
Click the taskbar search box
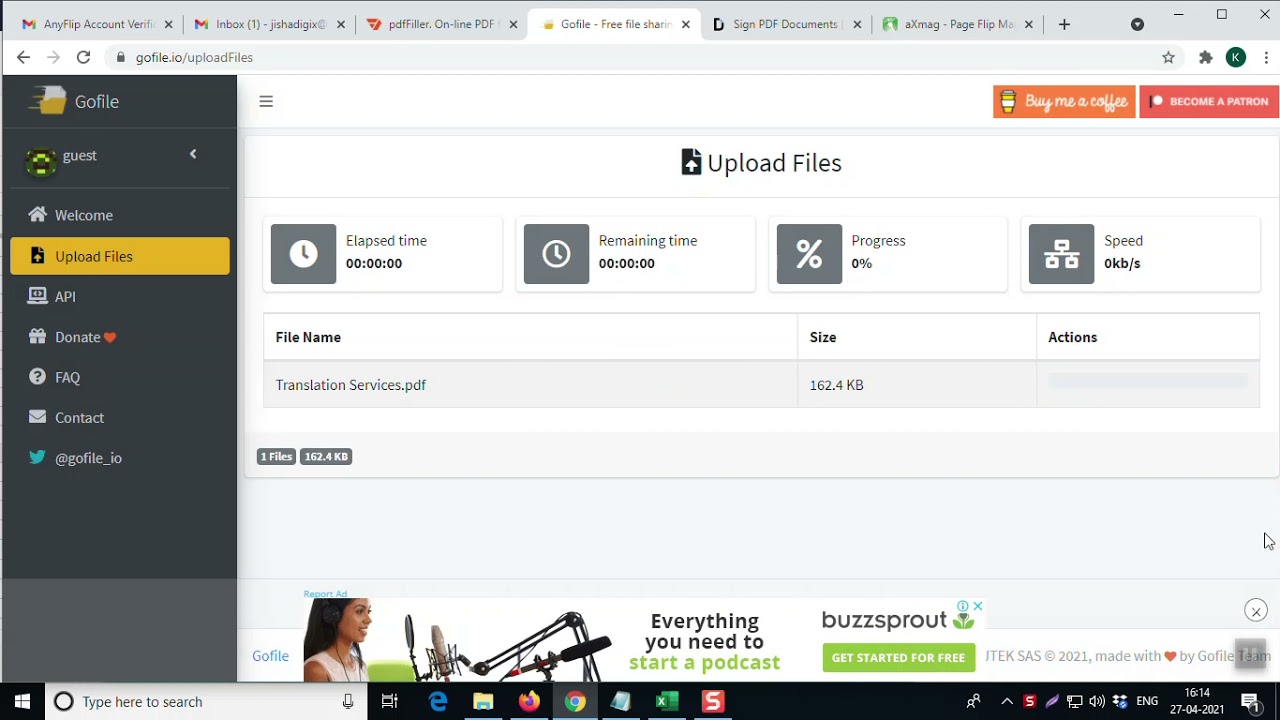(205, 701)
